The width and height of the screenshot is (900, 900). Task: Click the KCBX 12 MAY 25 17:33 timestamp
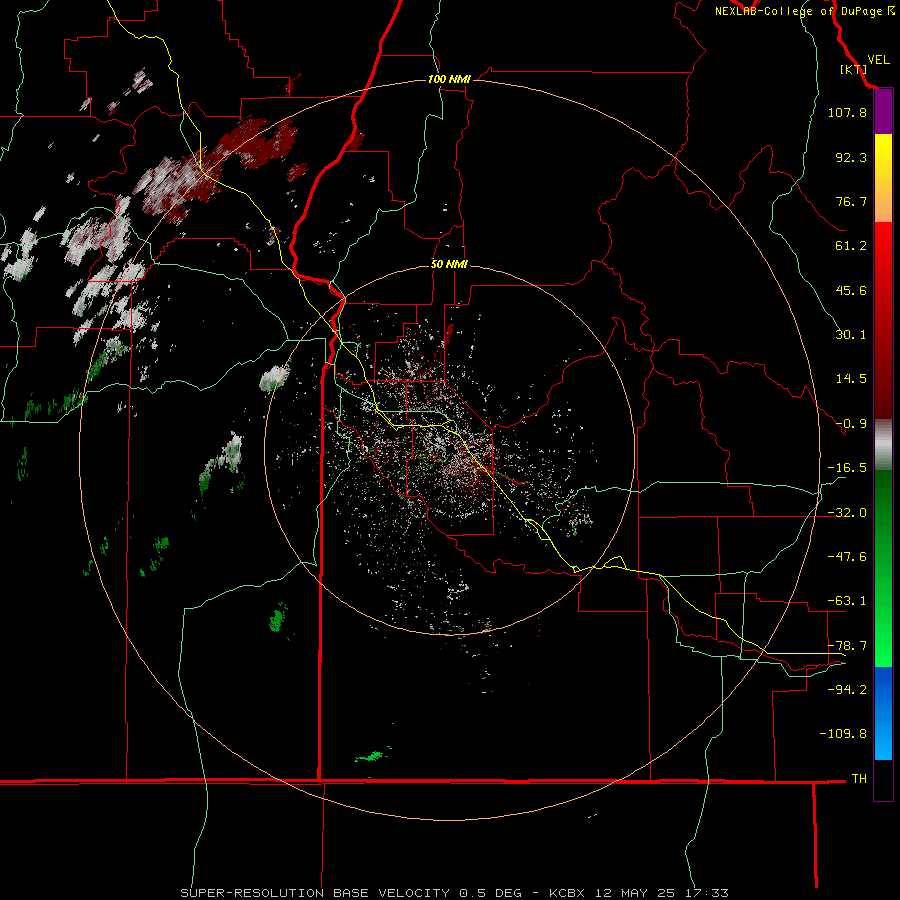(x=639, y=893)
